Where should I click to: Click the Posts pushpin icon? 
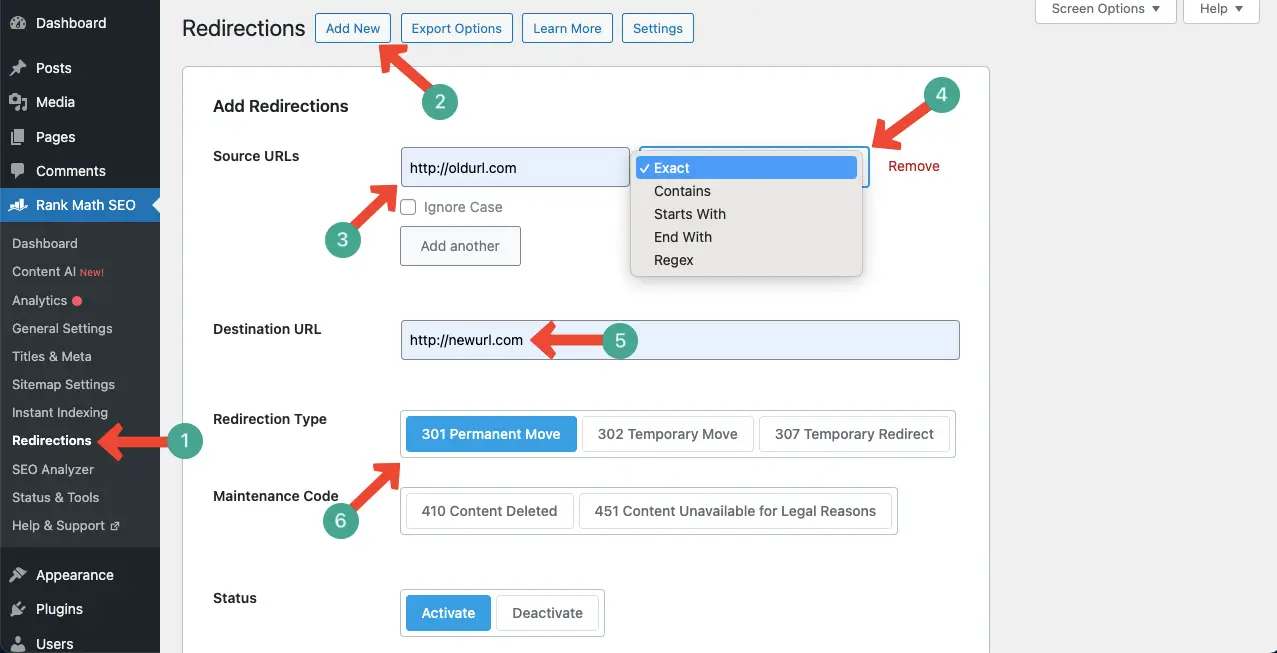point(18,68)
